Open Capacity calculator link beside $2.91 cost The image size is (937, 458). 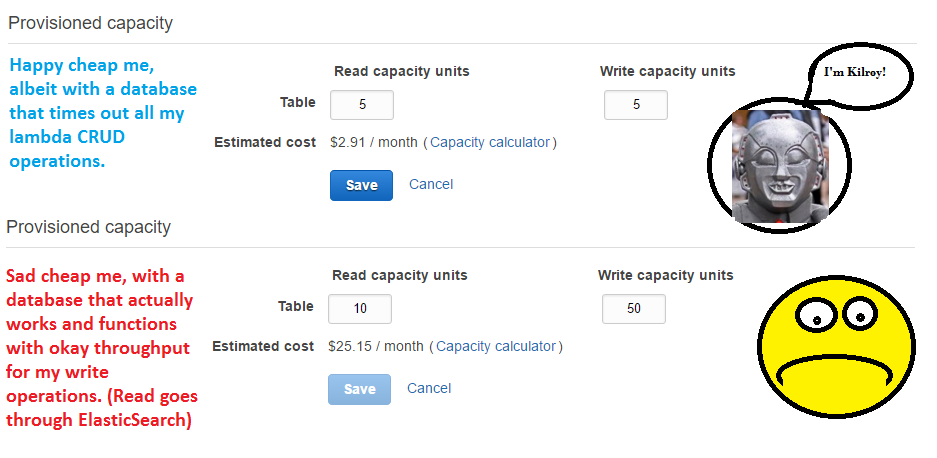490,143
